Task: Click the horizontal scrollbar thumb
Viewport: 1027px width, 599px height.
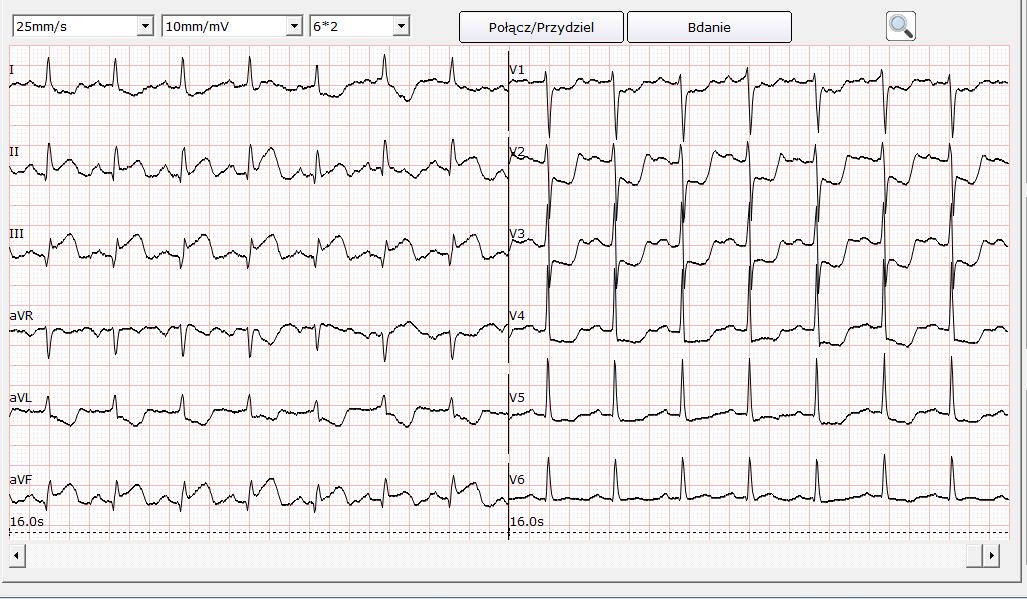Action: 974,555
